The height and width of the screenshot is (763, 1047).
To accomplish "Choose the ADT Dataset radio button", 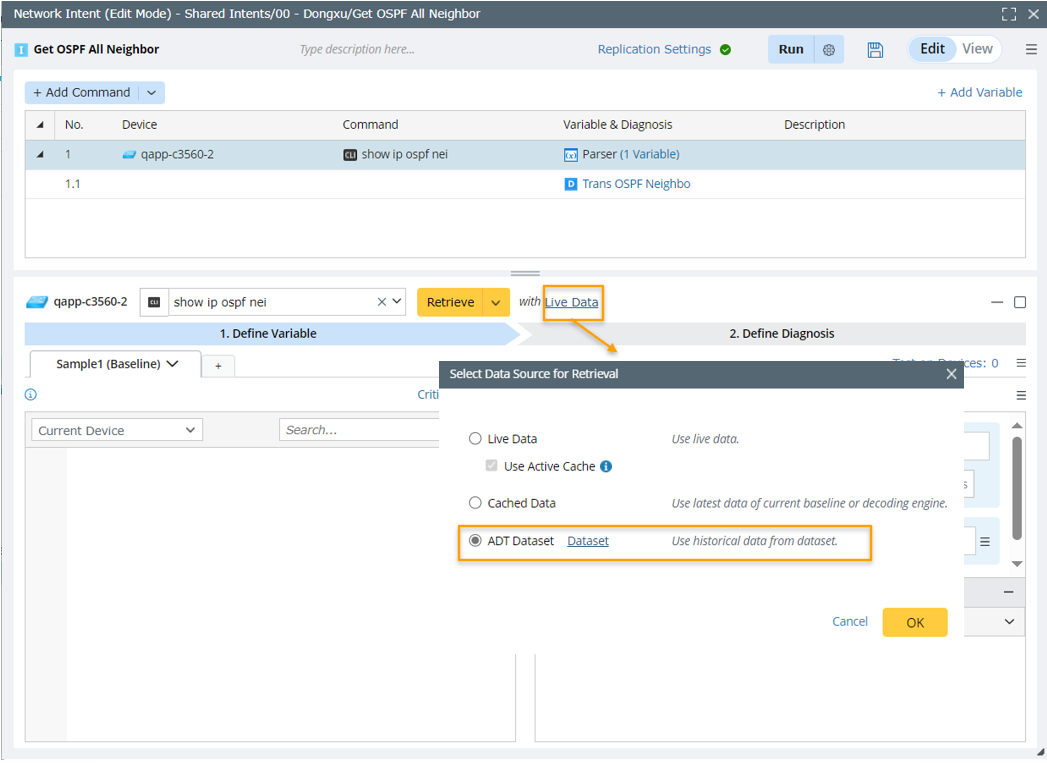I will click(x=475, y=541).
